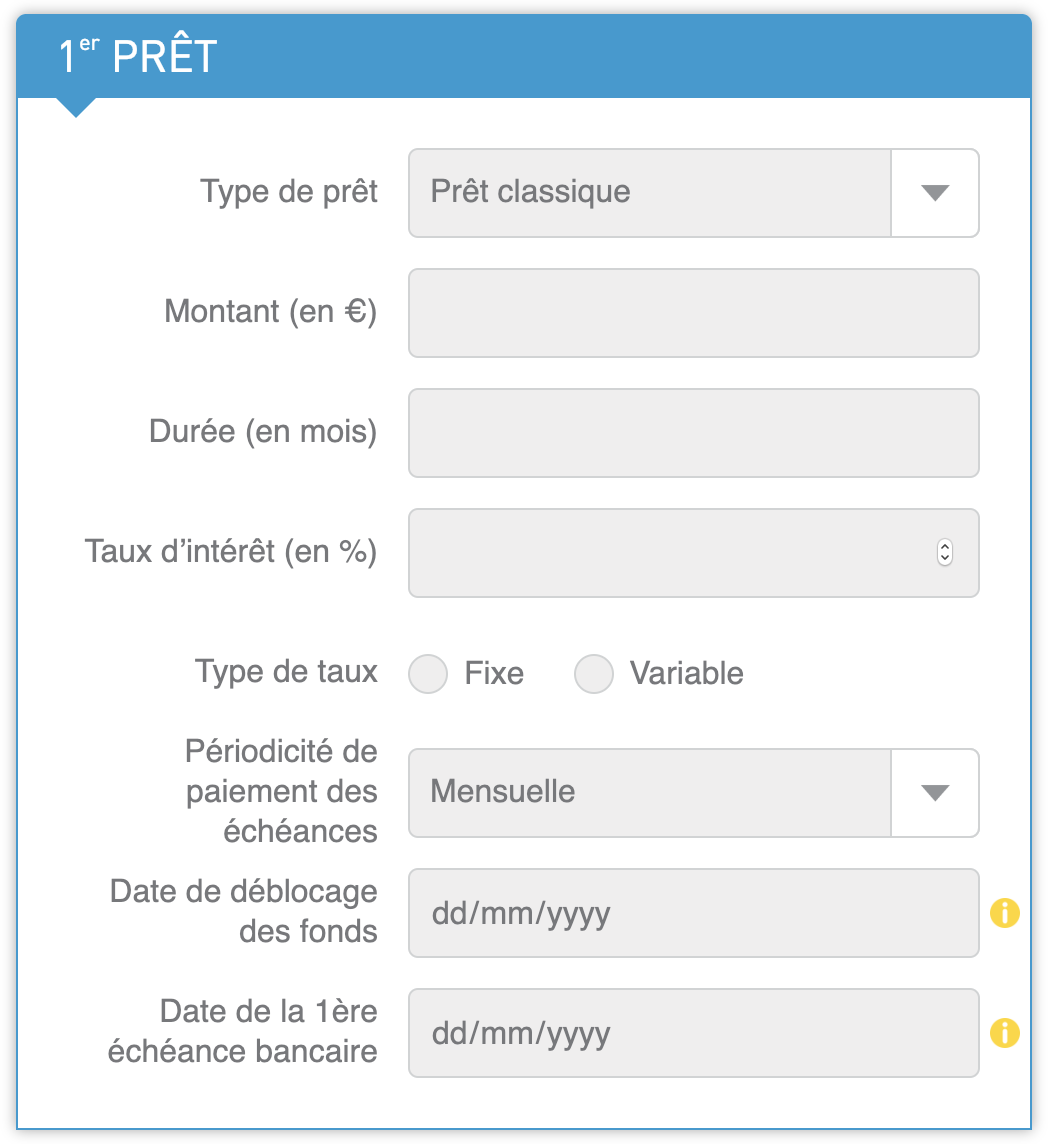Click the Type de prêt dropdown arrow
1054x1144 pixels.
[x=934, y=193]
